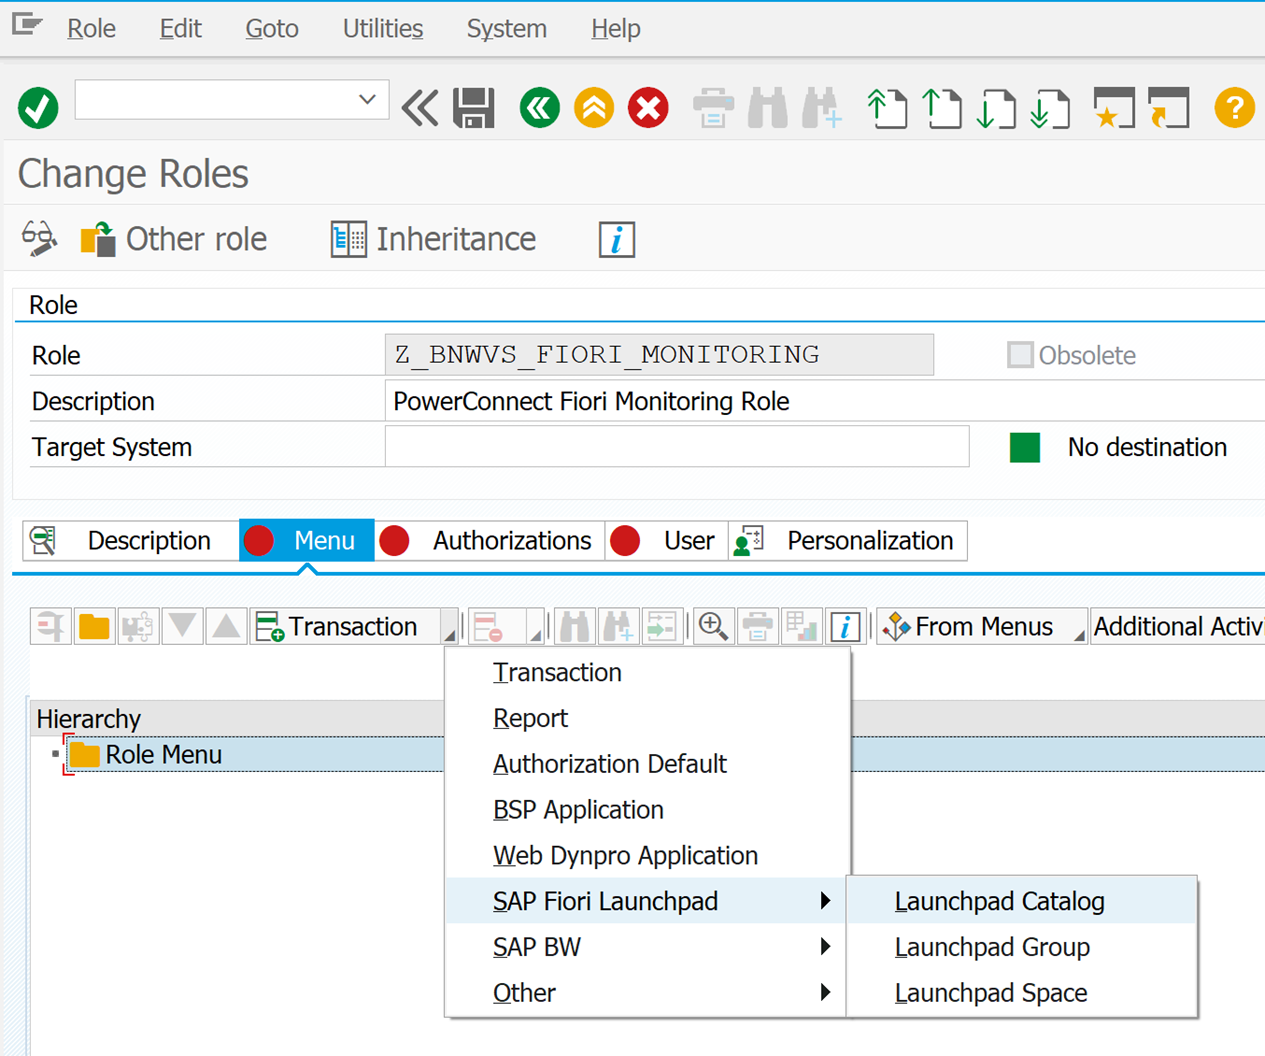
Task: Click the Target System input field
Action: [x=676, y=447]
